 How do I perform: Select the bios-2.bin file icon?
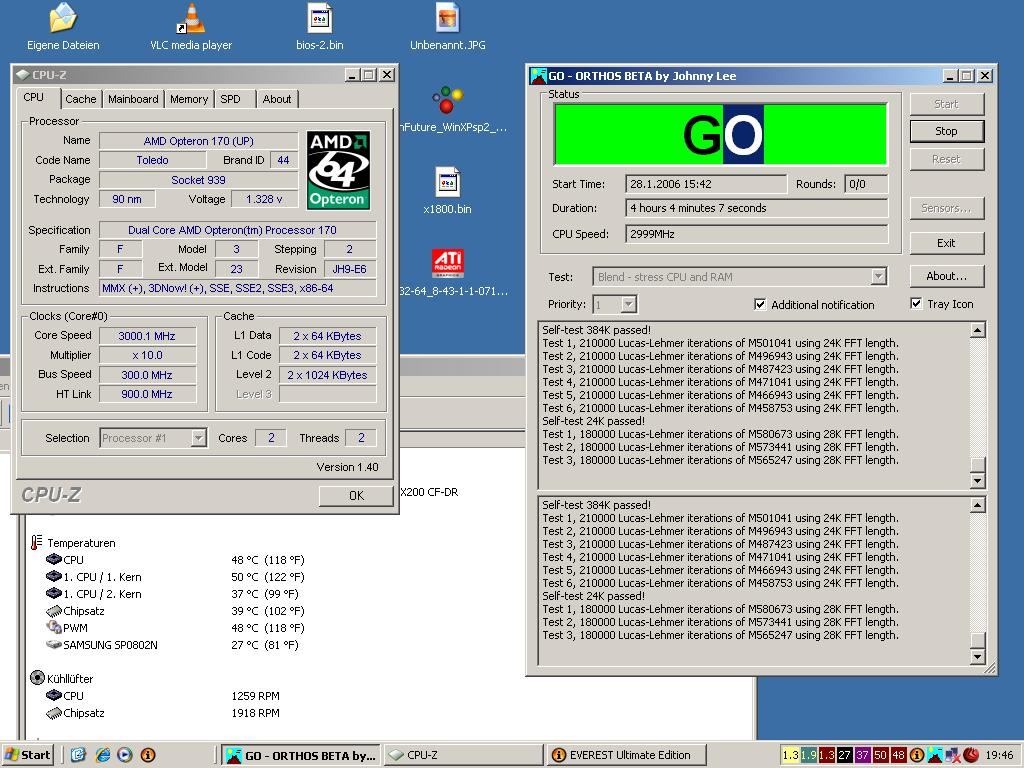coord(319,18)
